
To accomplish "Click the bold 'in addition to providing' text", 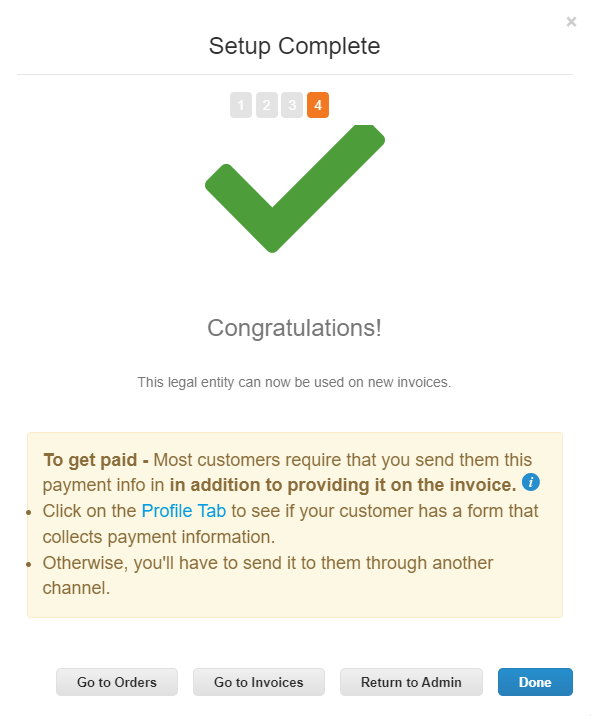I will [343, 485].
